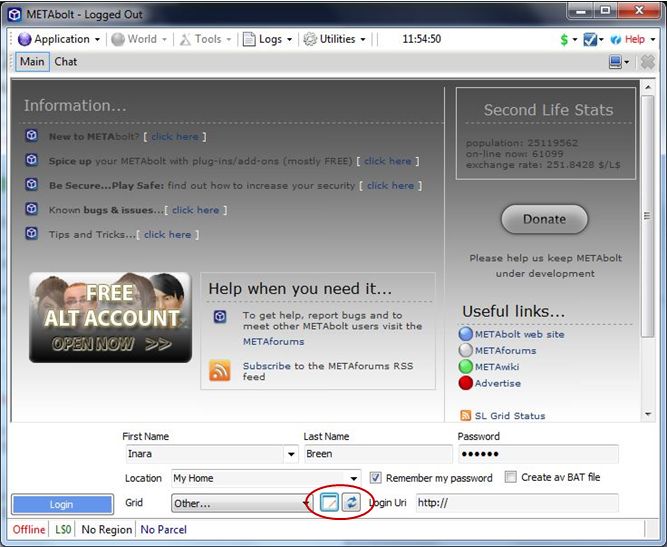Click the refresh grid list icon

351,503
